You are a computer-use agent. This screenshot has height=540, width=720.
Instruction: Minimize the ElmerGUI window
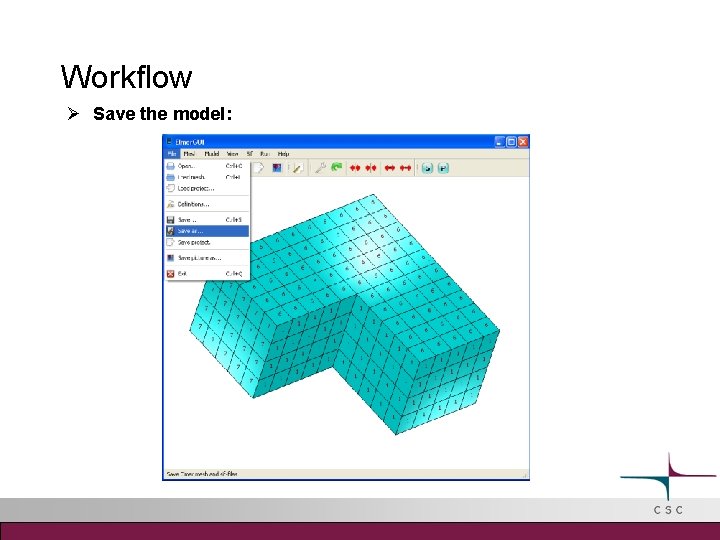point(500,142)
